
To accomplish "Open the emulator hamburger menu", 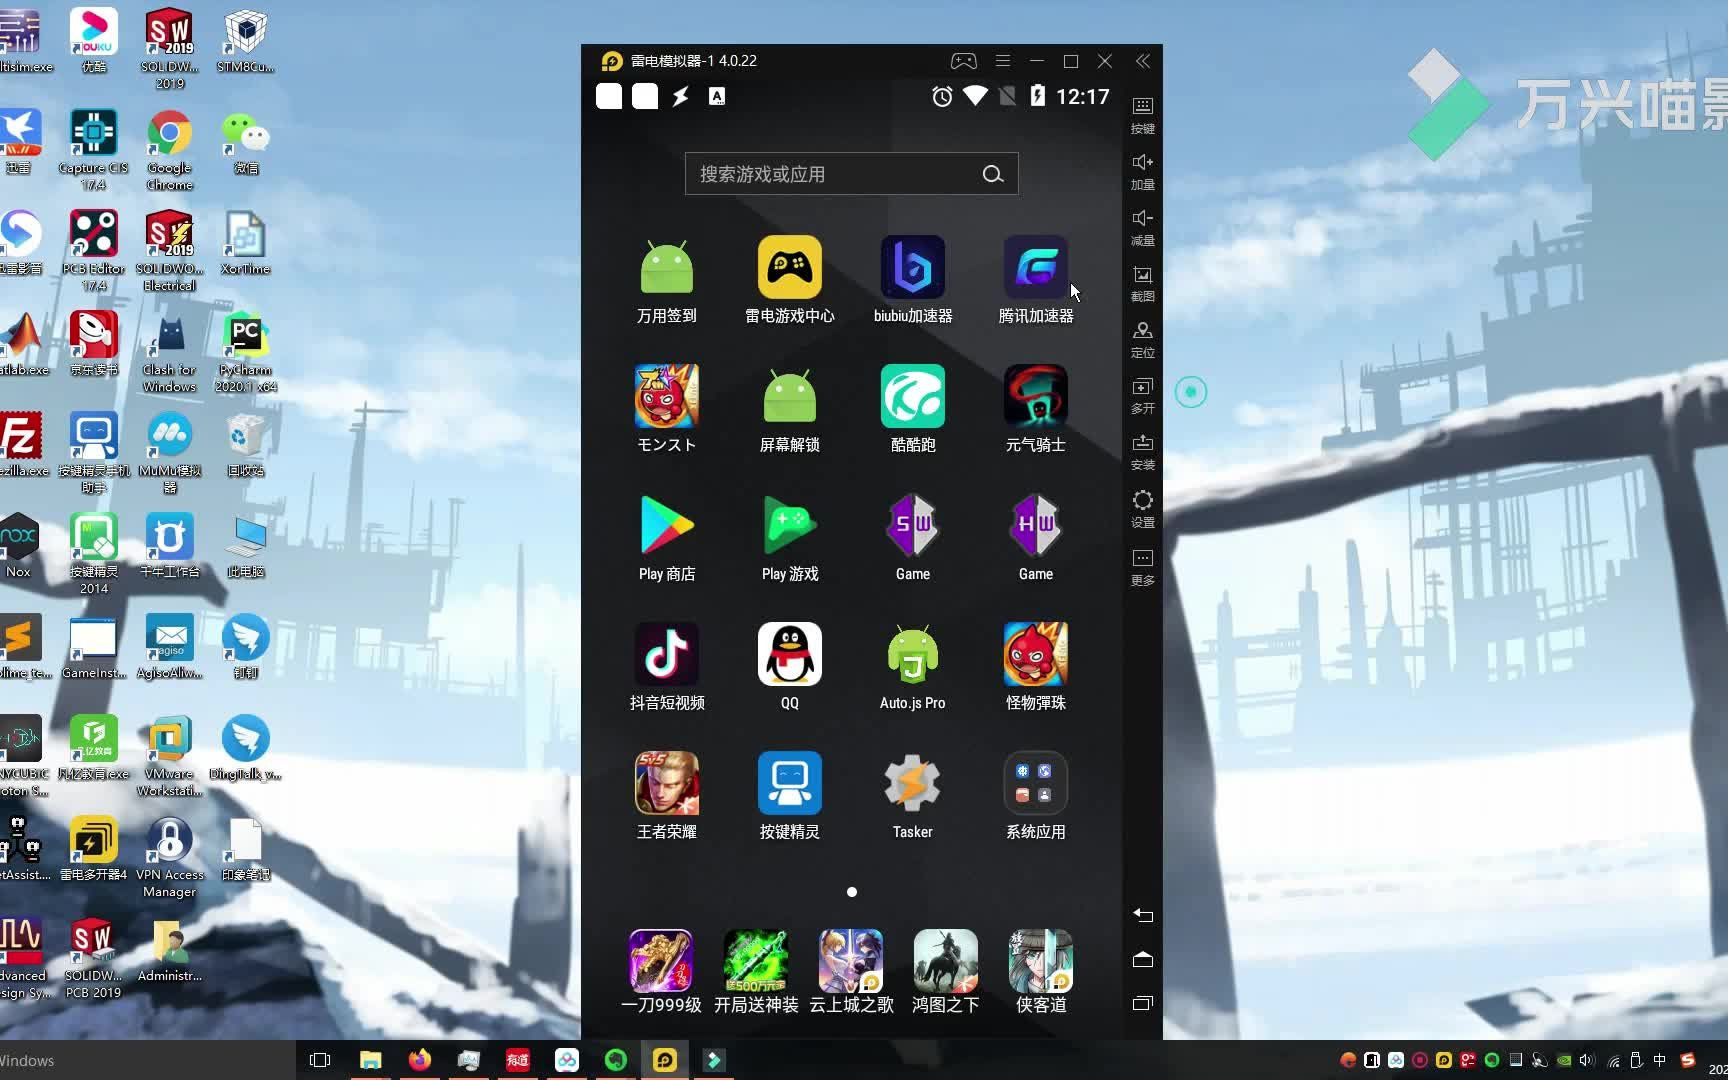I will click(1003, 61).
